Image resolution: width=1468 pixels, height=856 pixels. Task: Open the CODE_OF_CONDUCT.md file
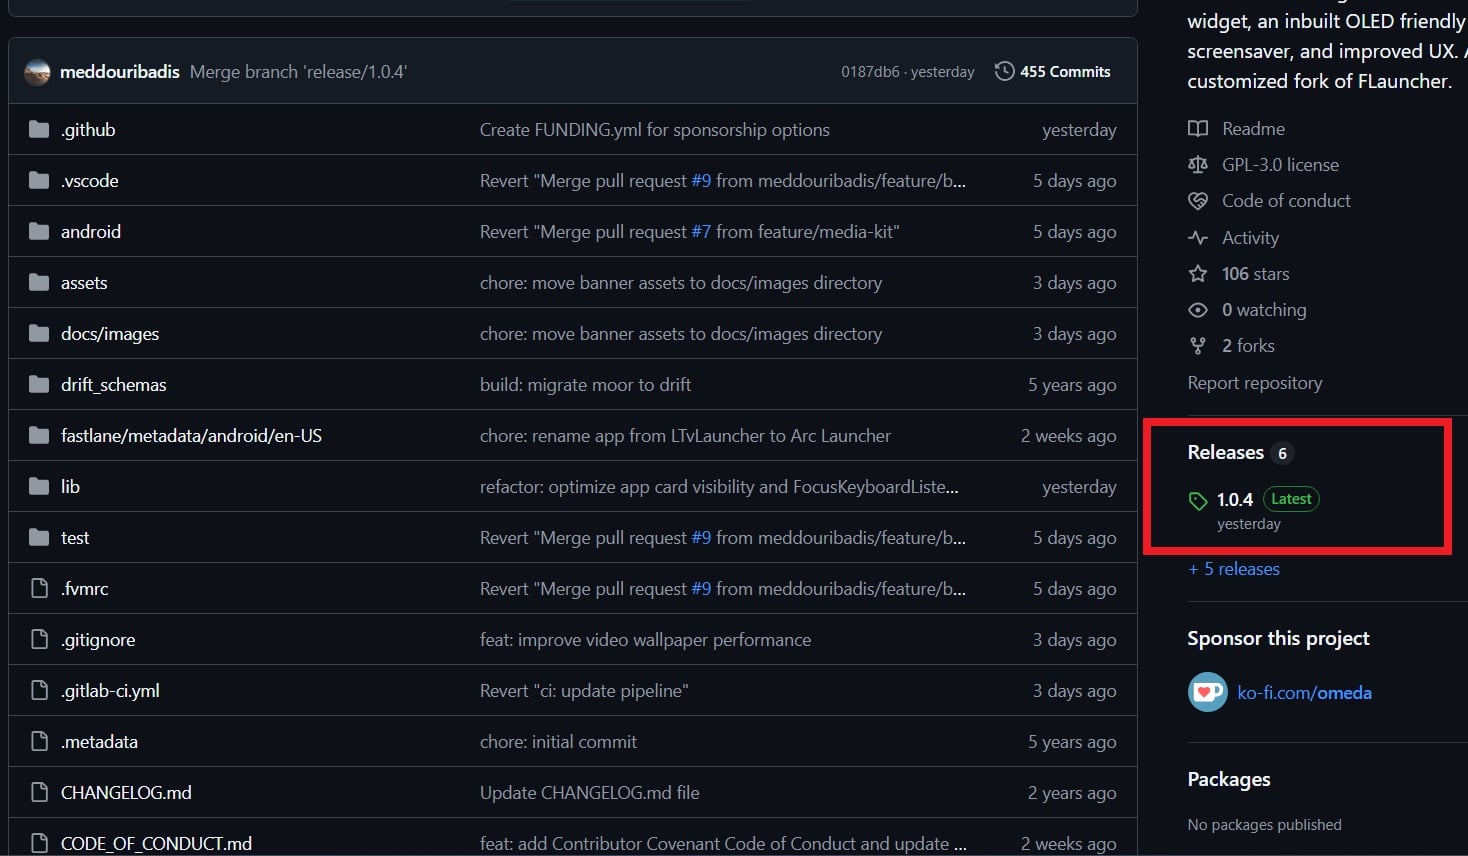(156, 844)
